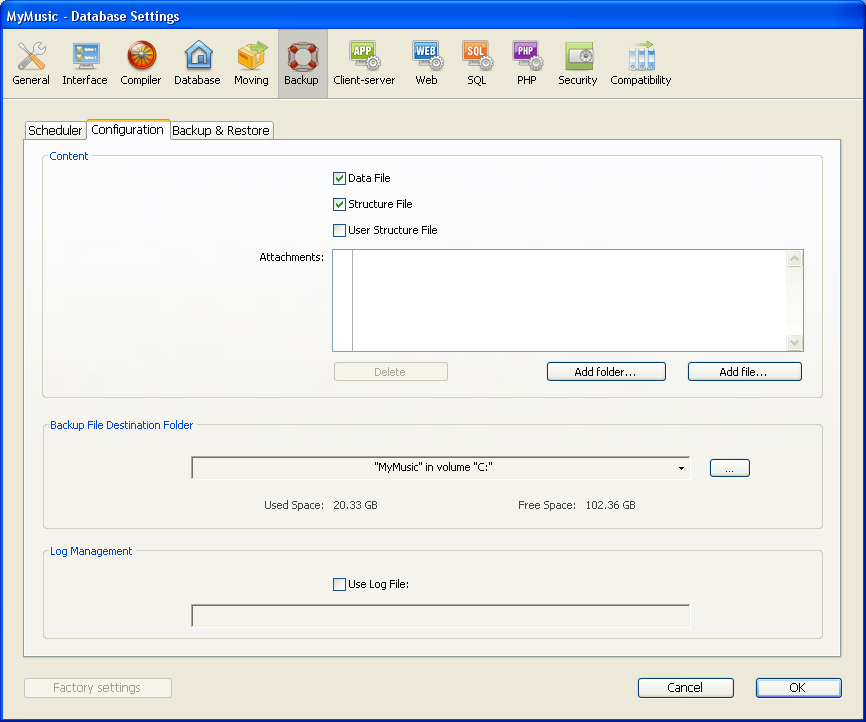Viewport: 866px width, 722px height.
Task: Switch to the Scheduler tab
Action: (x=55, y=131)
